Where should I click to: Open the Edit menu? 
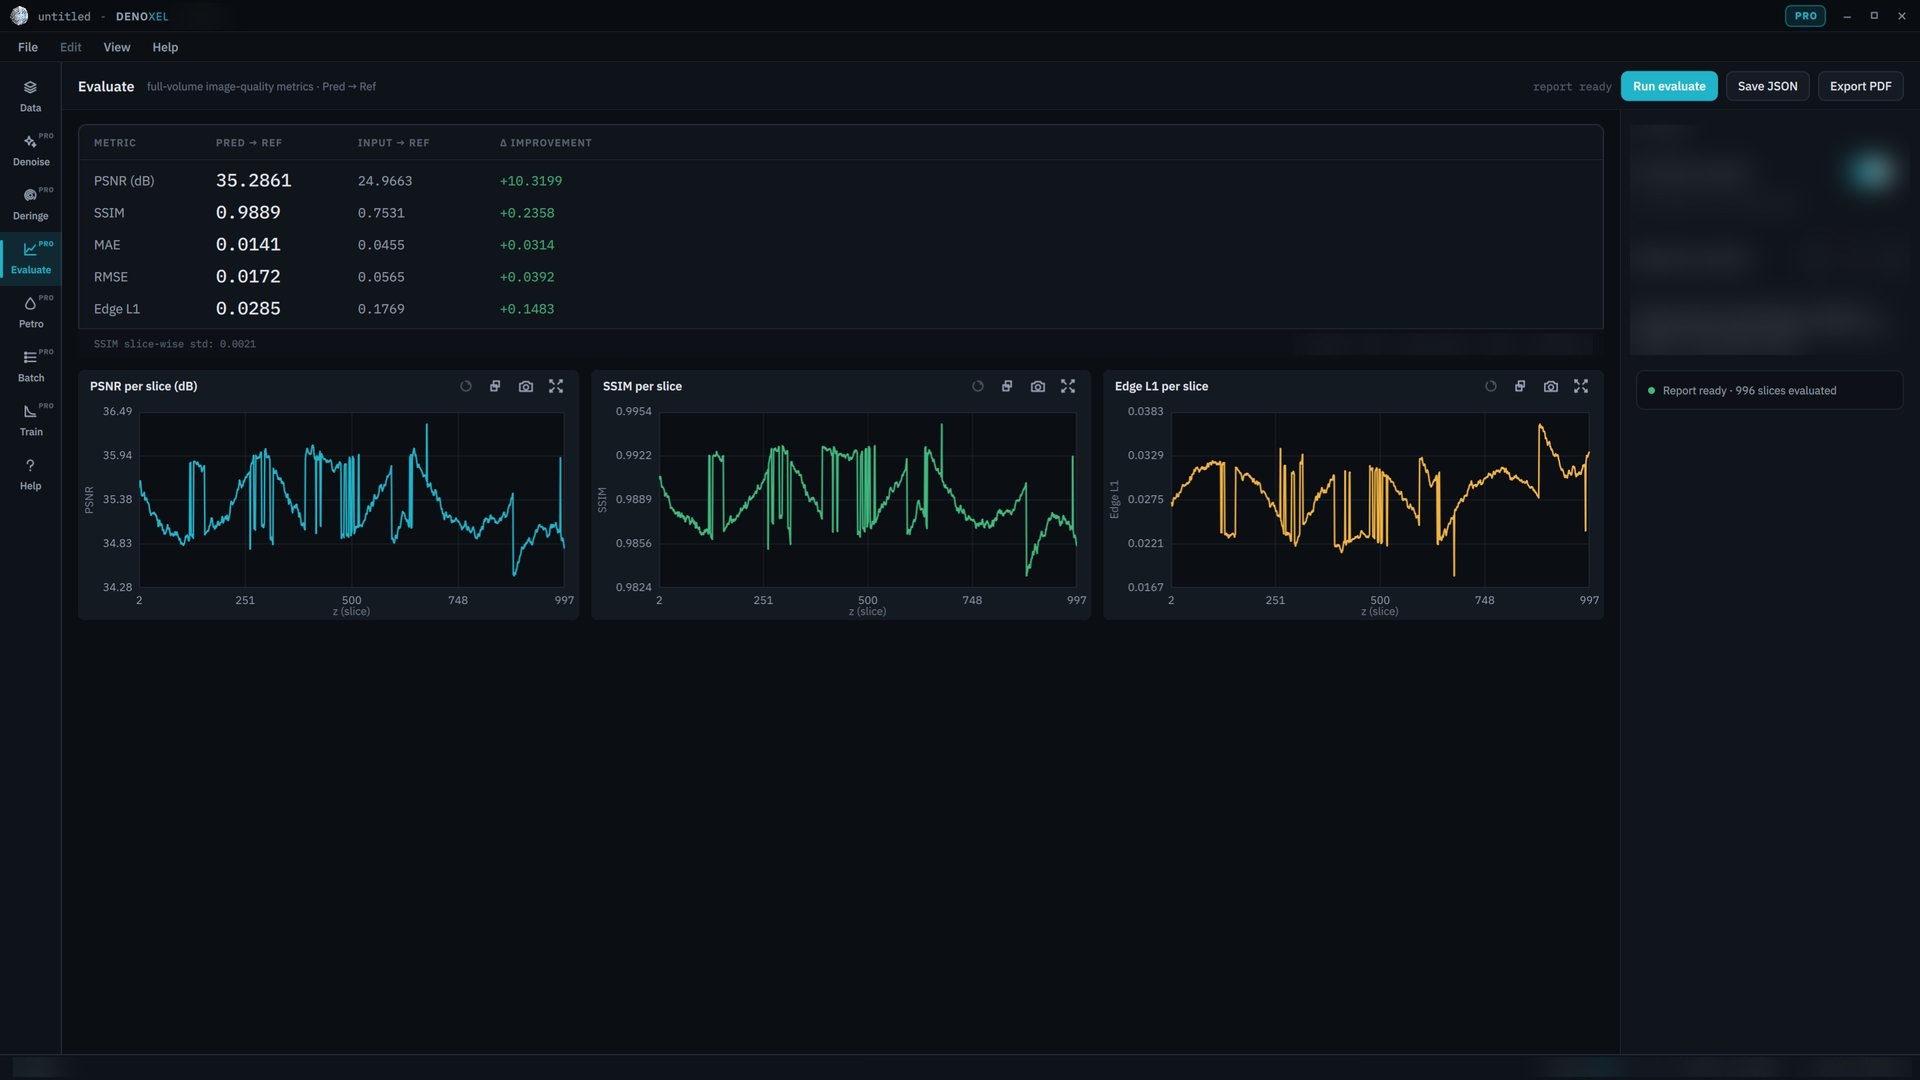70,47
